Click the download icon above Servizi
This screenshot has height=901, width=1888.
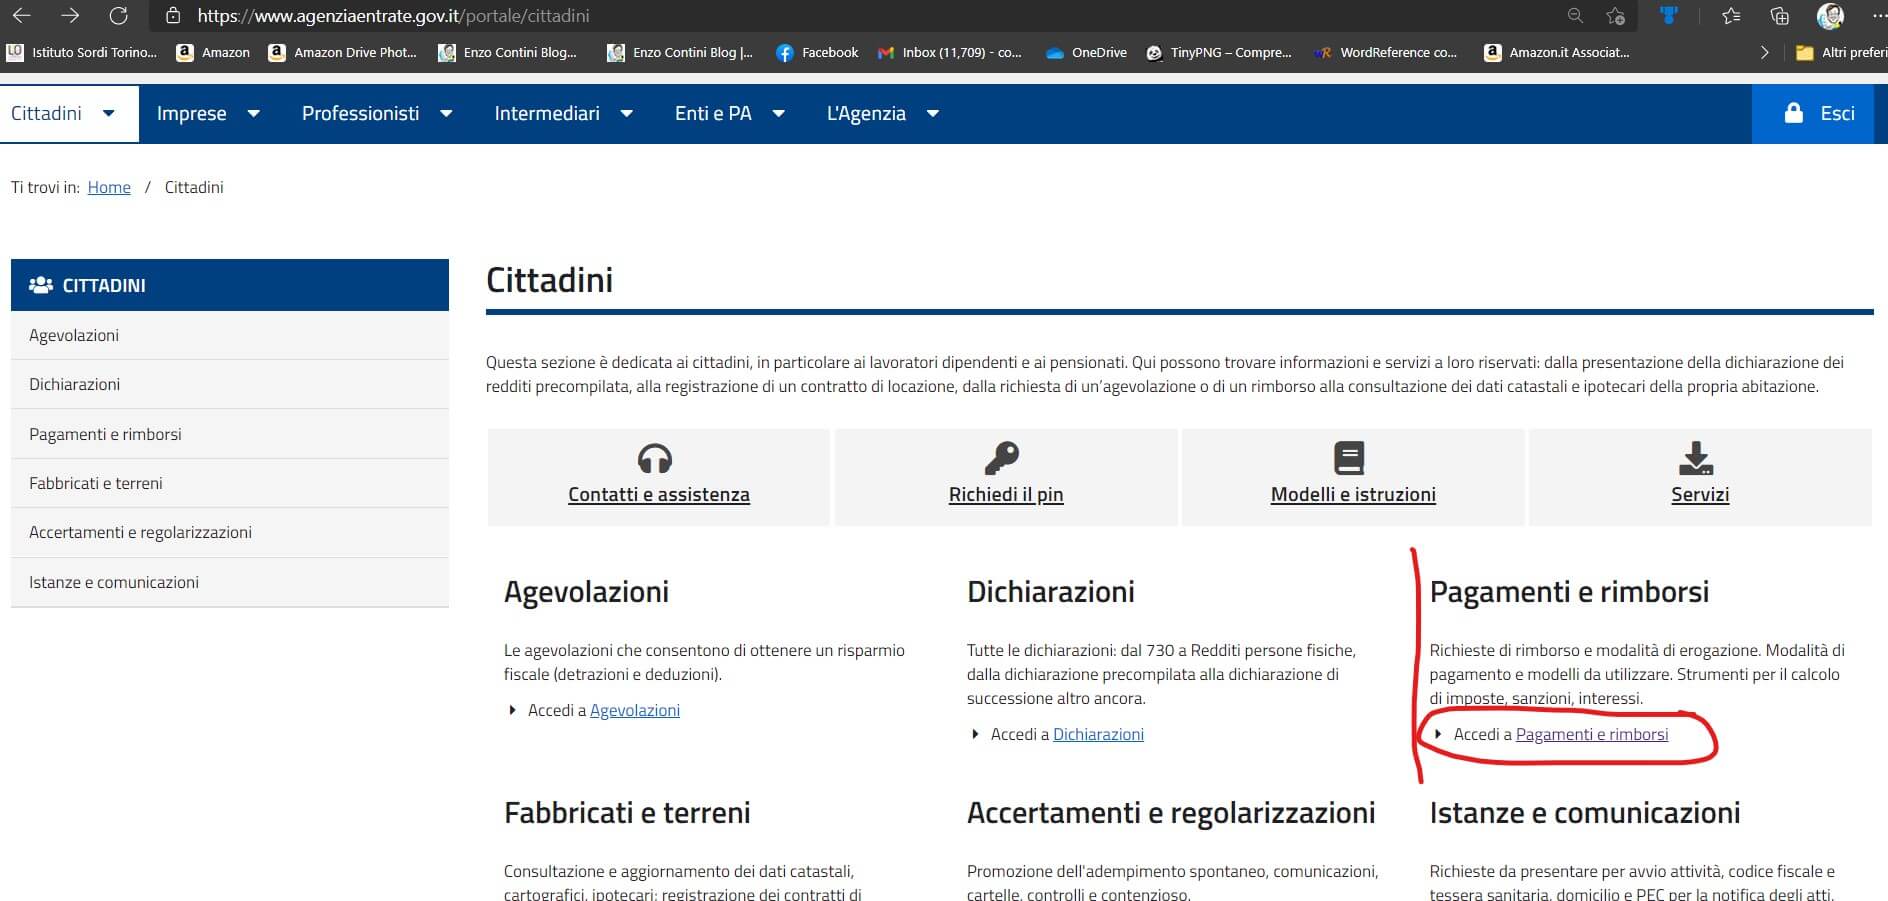(x=1696, y=458)
